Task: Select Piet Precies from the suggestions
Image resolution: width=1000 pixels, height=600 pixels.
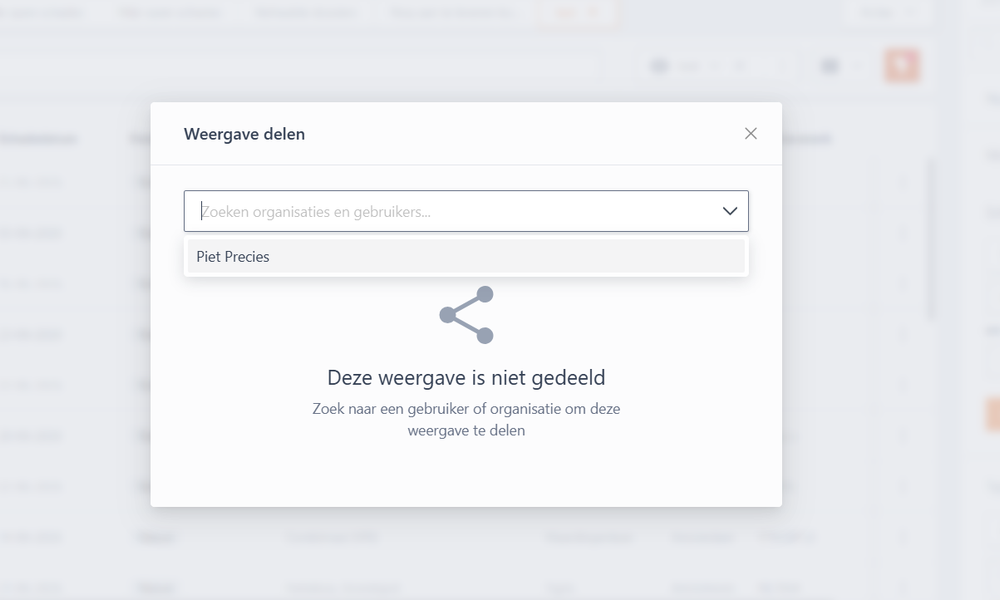Action: tap(466, 256)
